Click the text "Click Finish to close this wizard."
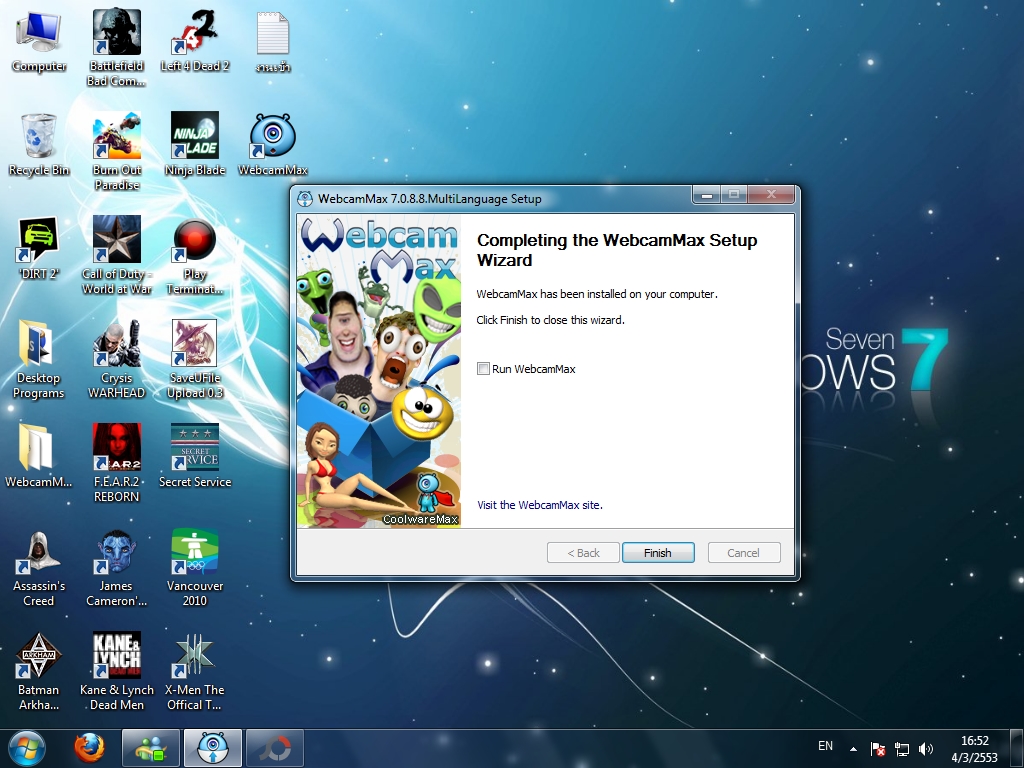The image size is (1024, 768). 551,320
